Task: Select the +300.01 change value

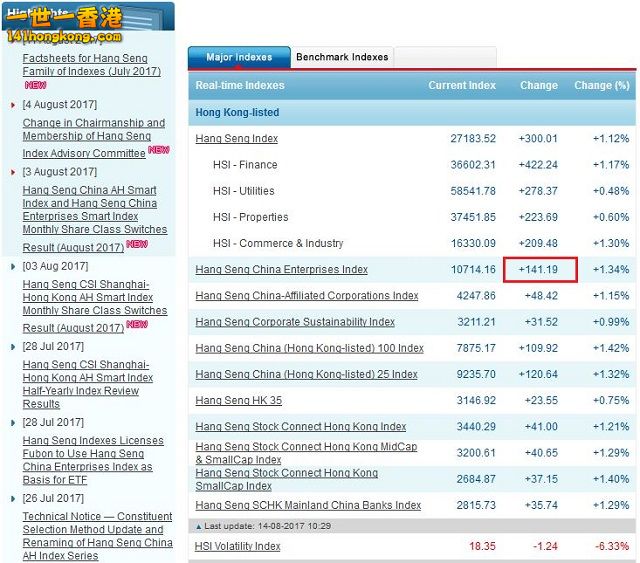Action: [538, 139]
